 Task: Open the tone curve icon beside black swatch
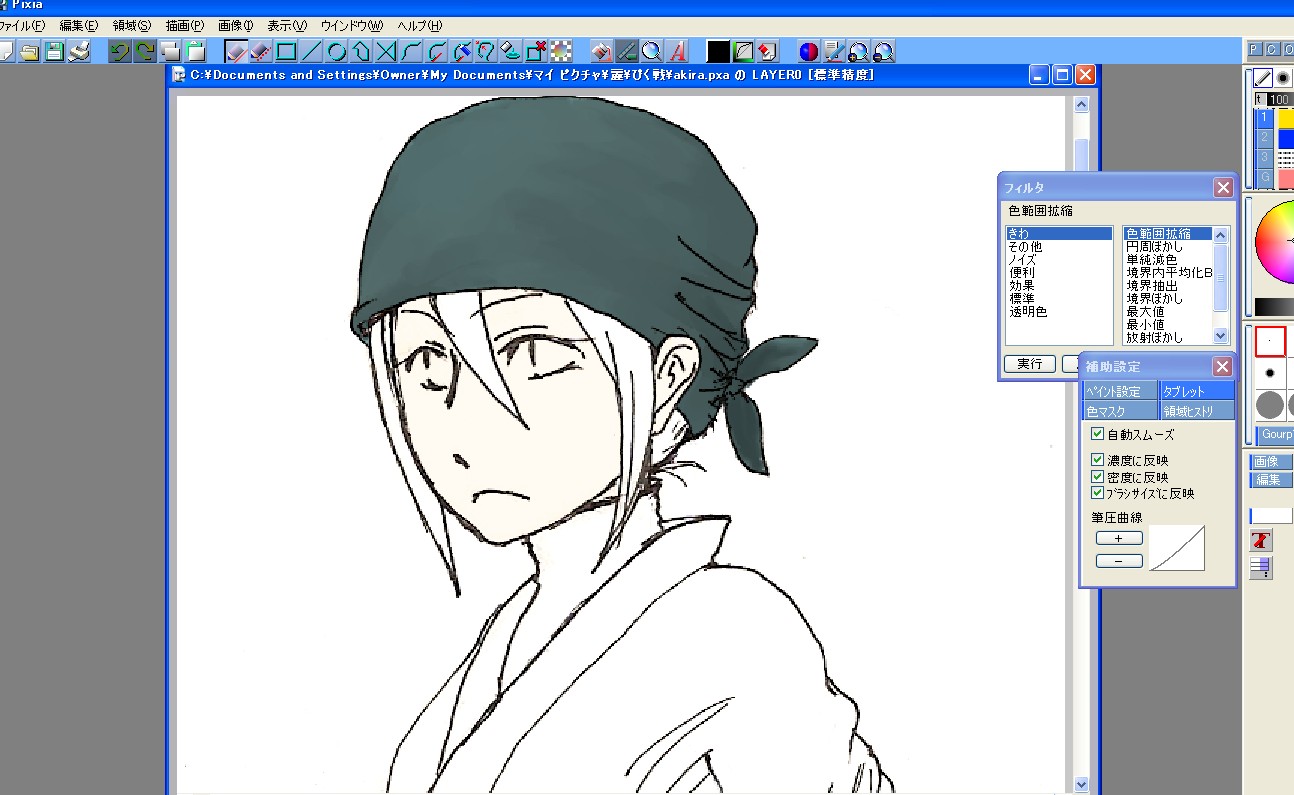point(743,51)
